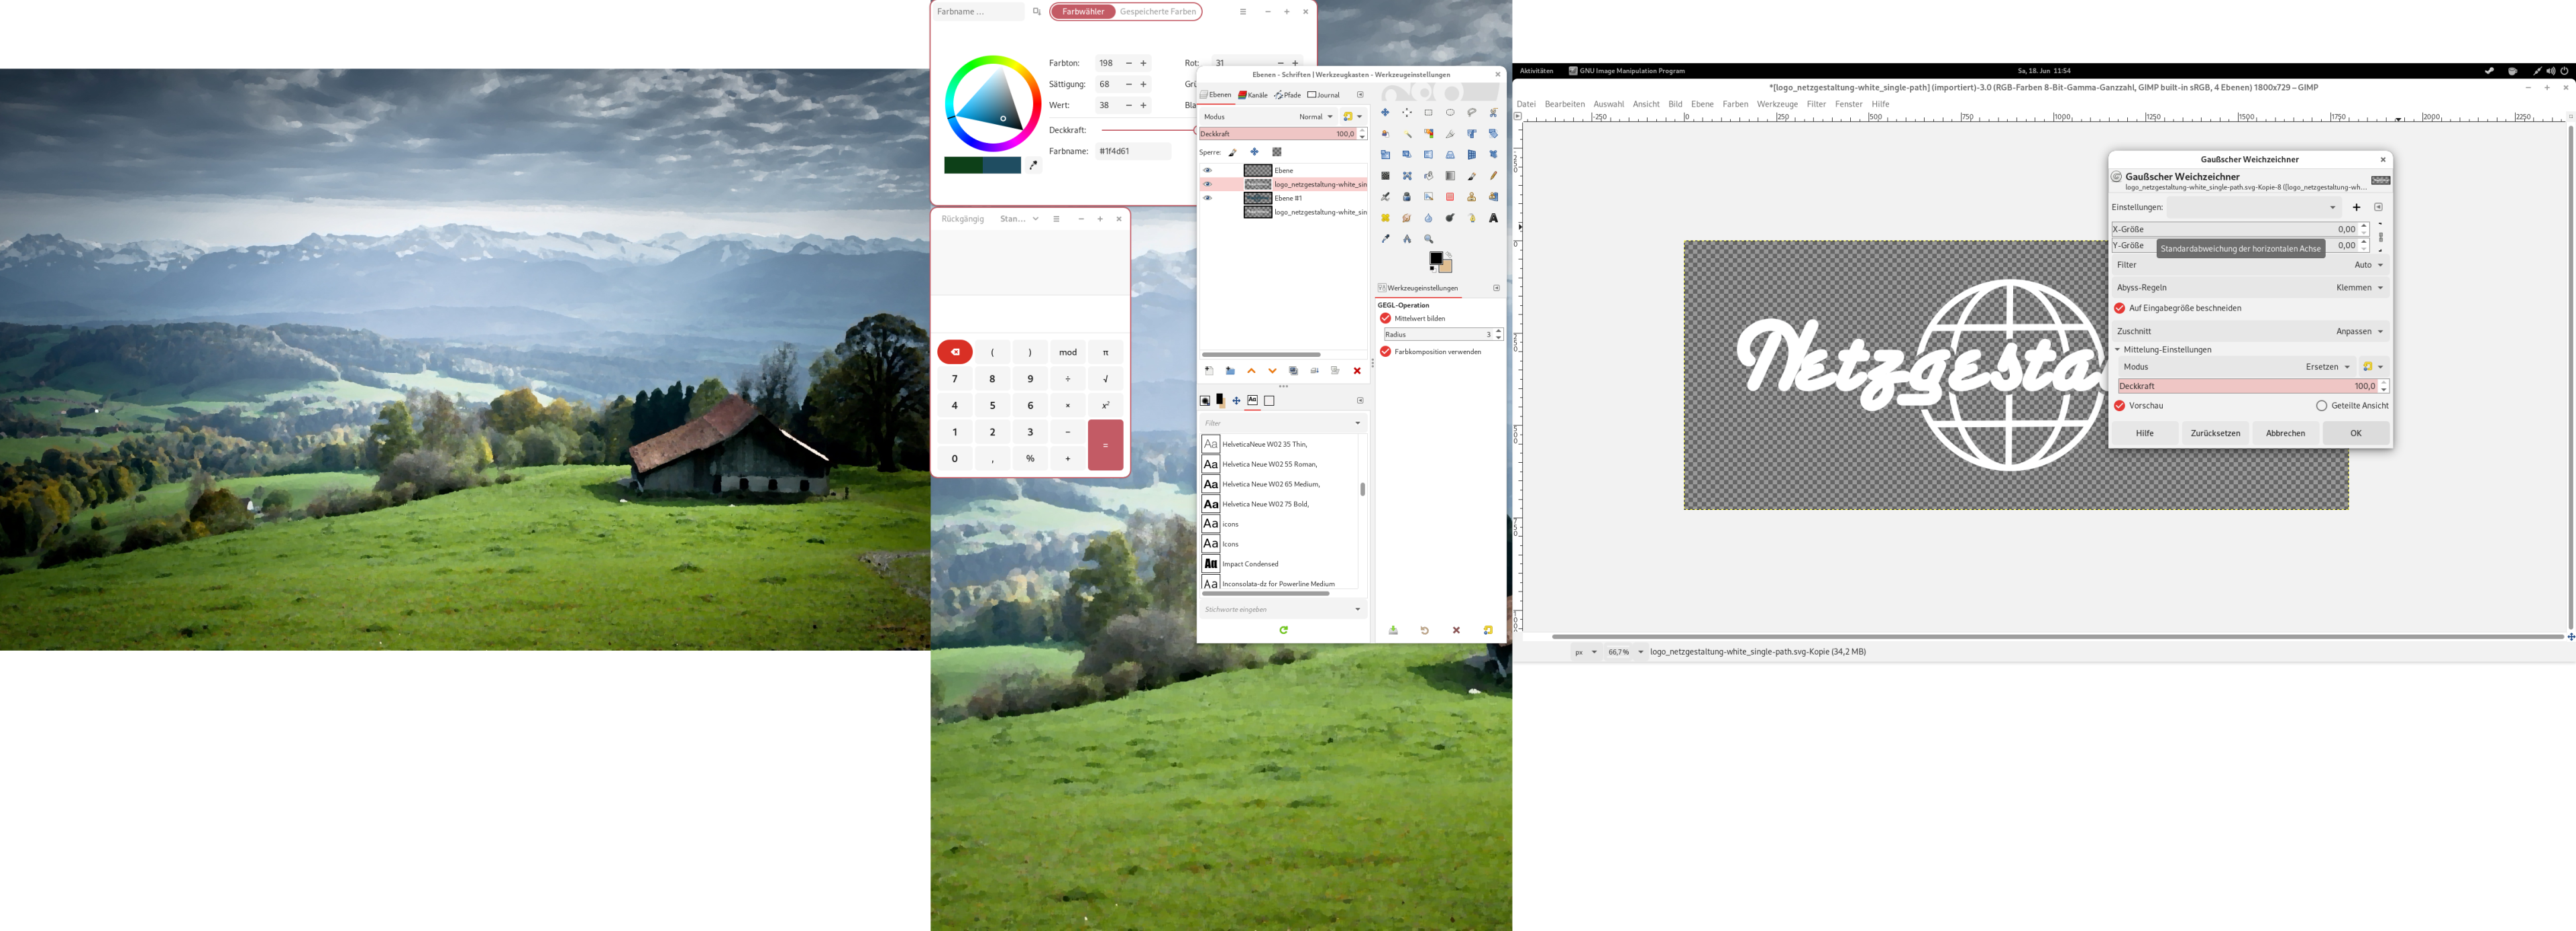Collapse the Mittelung-Einstellungen expander
Image resolution: width=2576 pixels, height=931 pixels.
pos(2117,350)
